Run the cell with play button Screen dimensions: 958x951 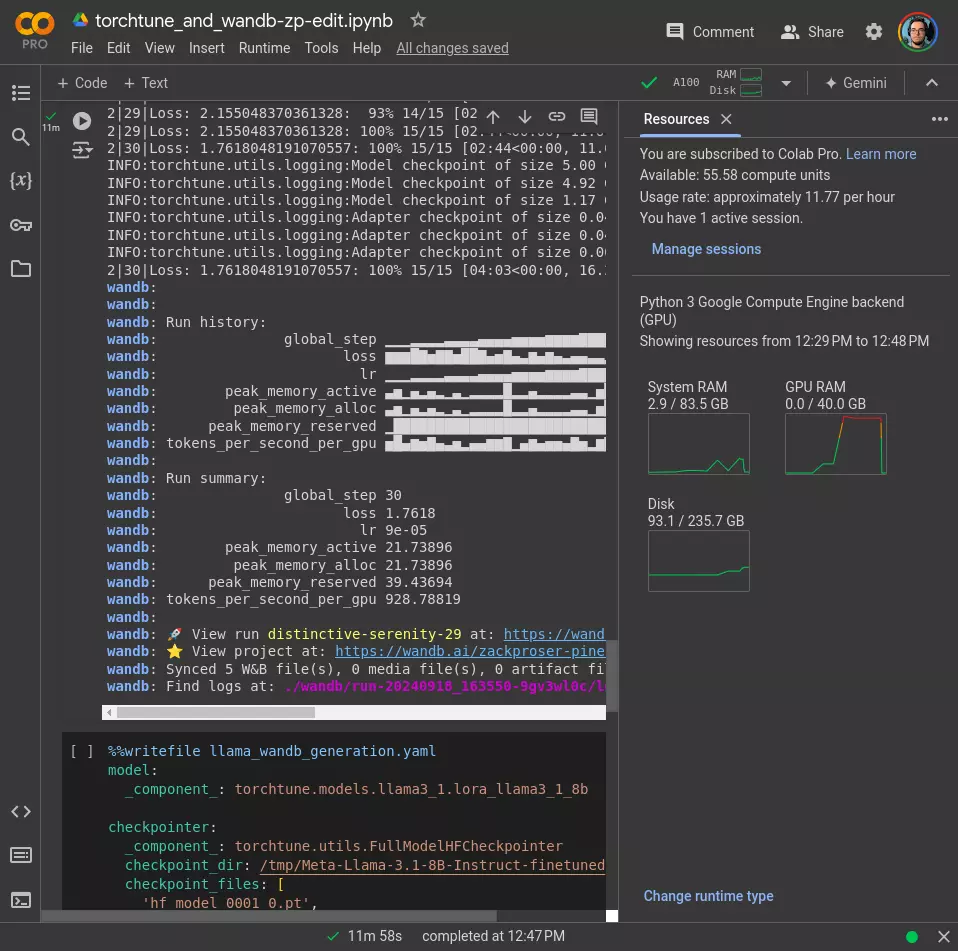(82, 121)
